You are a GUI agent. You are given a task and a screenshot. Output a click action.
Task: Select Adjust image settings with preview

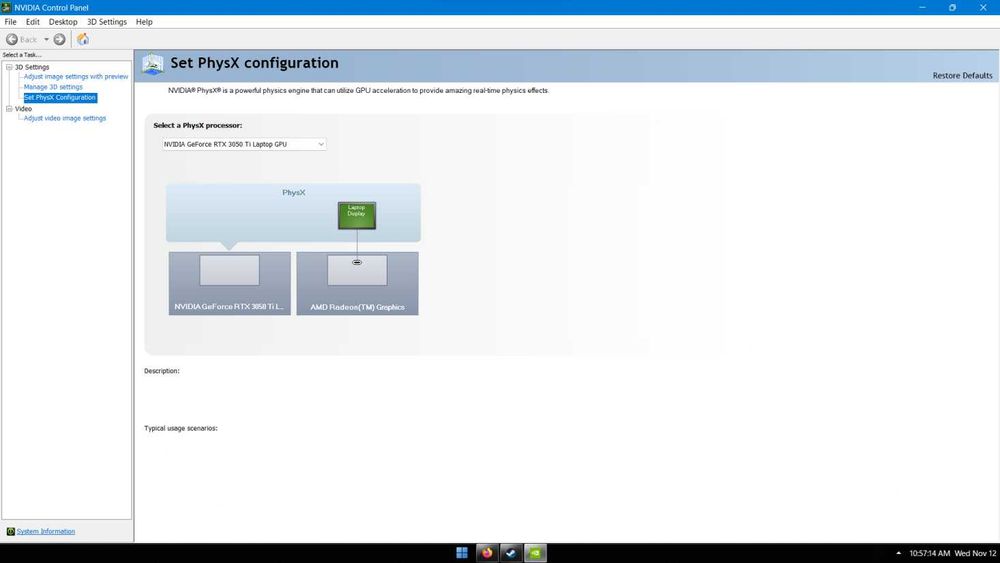tap(76, 77)
